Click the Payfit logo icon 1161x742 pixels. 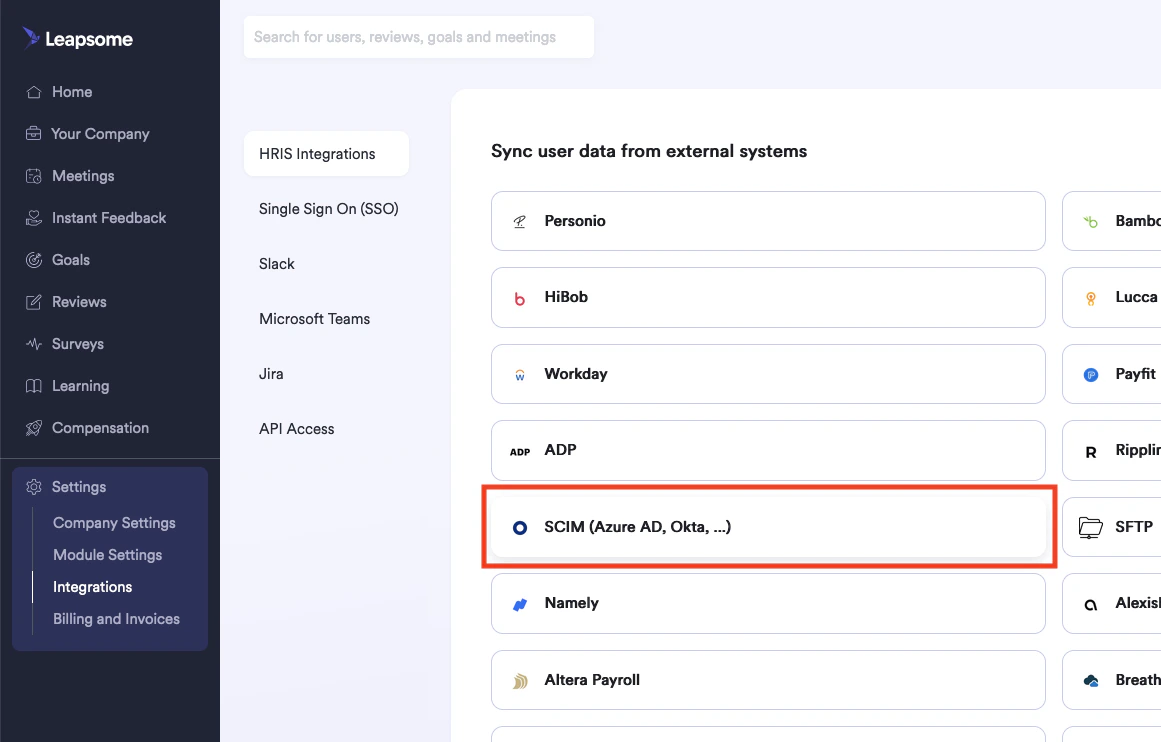[x=1091, y=375]
